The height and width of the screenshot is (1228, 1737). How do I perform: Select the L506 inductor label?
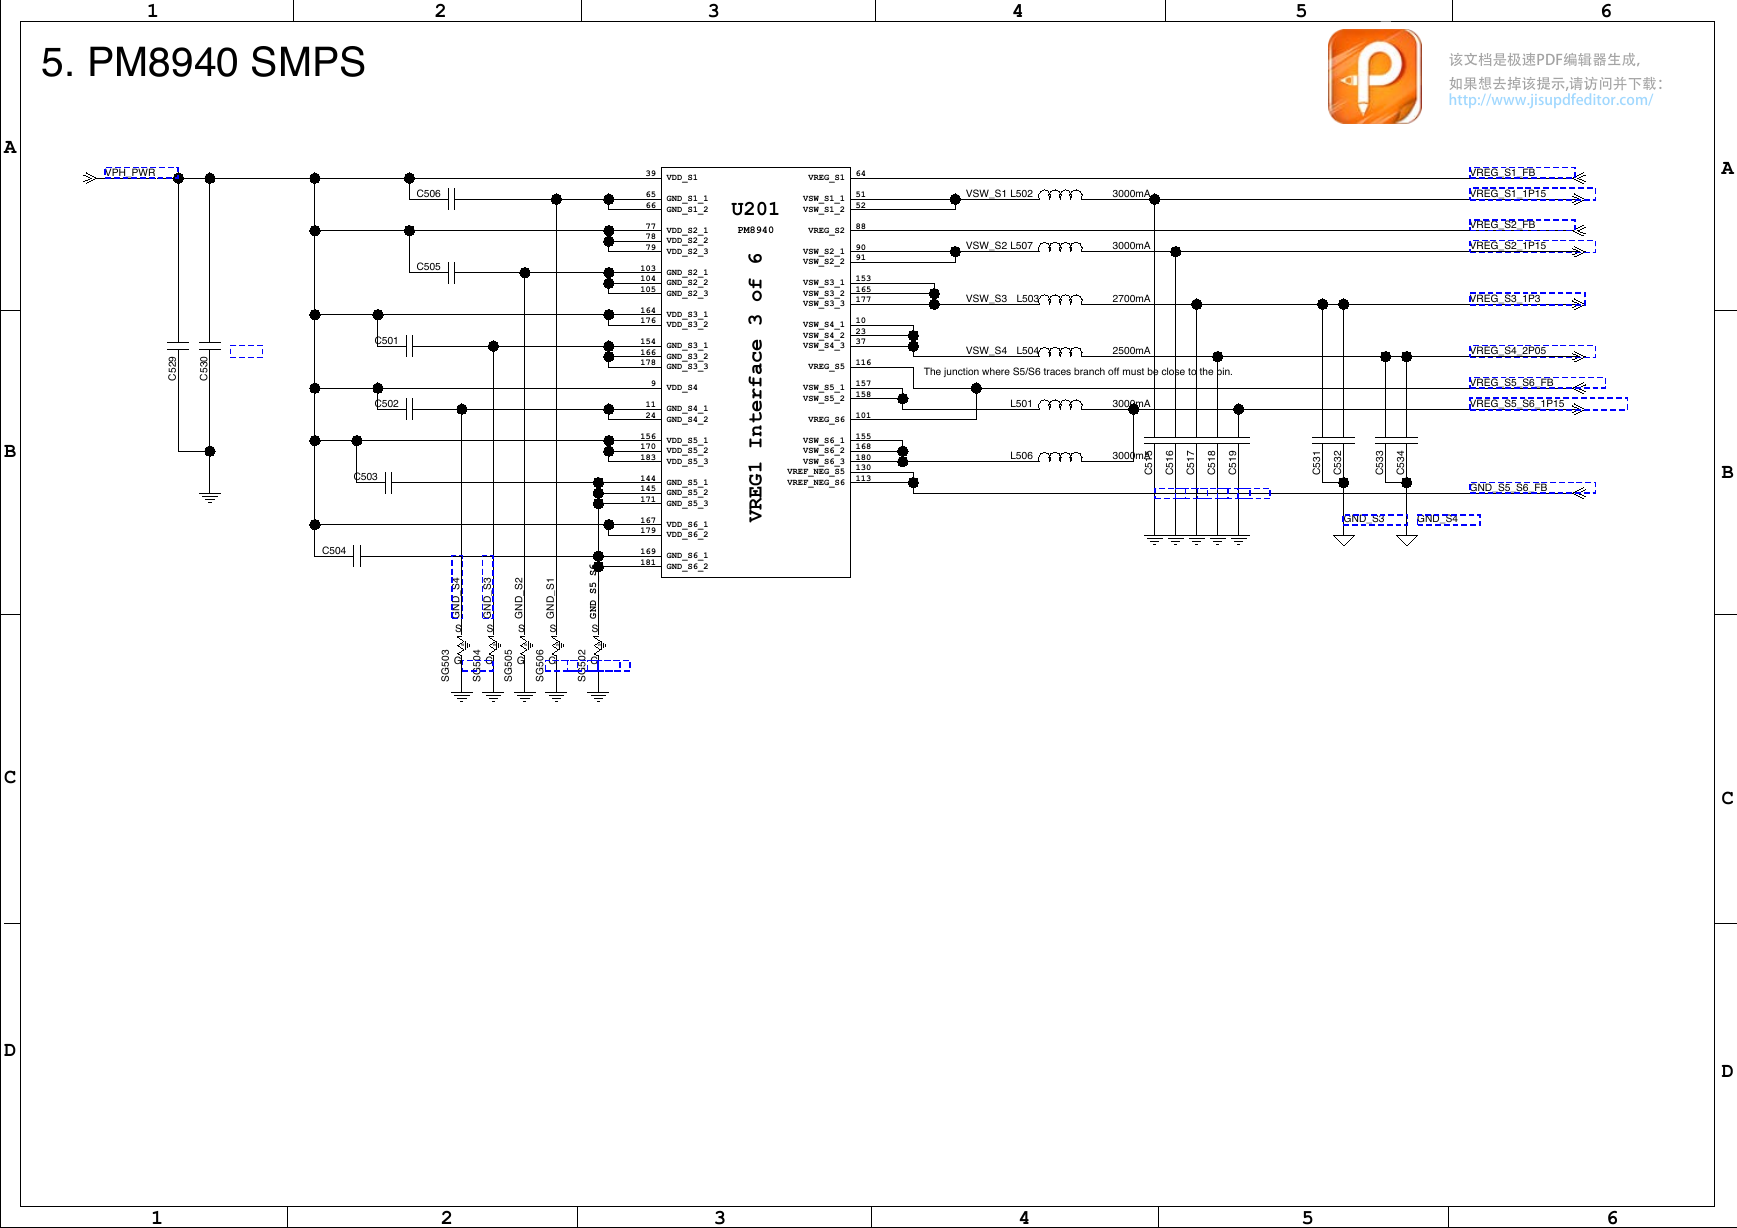1021,456
